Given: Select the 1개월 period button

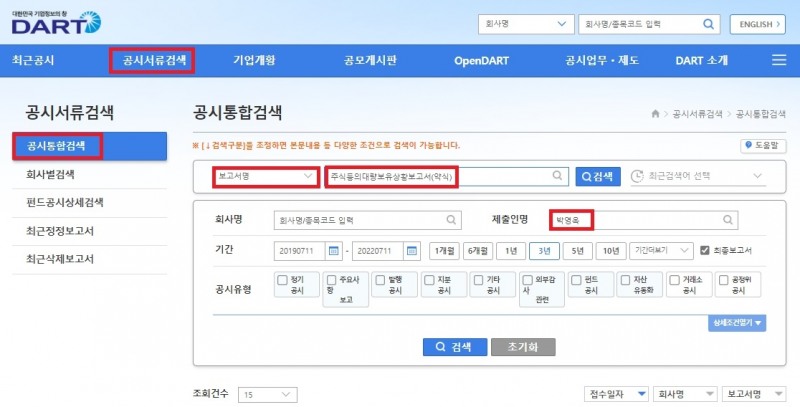Looking at the screenshot, I should coord(444,250).
